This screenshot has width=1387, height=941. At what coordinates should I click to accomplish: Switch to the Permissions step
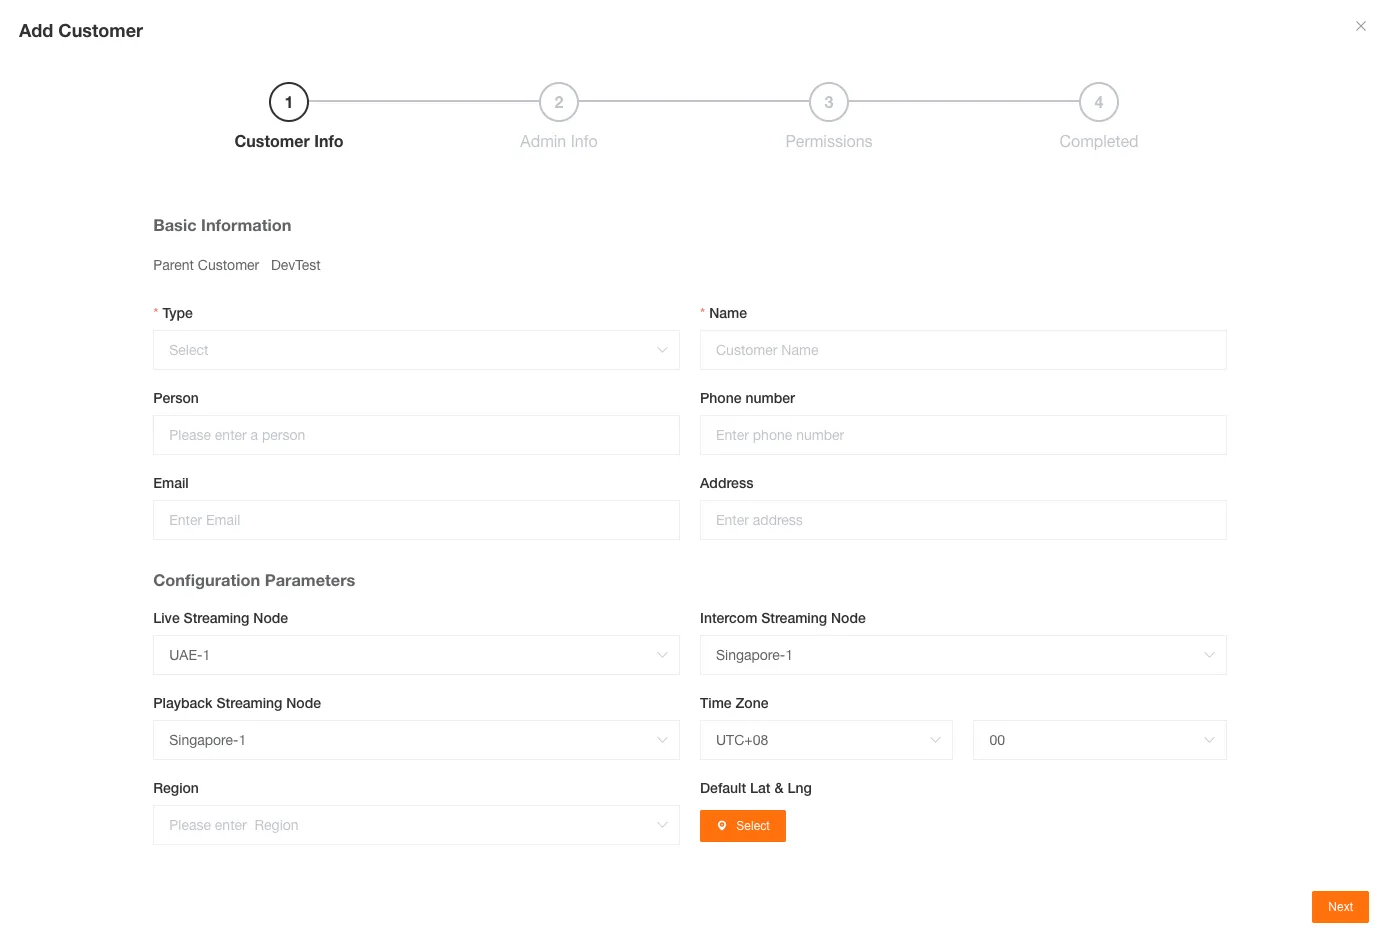click(x=828, y=141)
